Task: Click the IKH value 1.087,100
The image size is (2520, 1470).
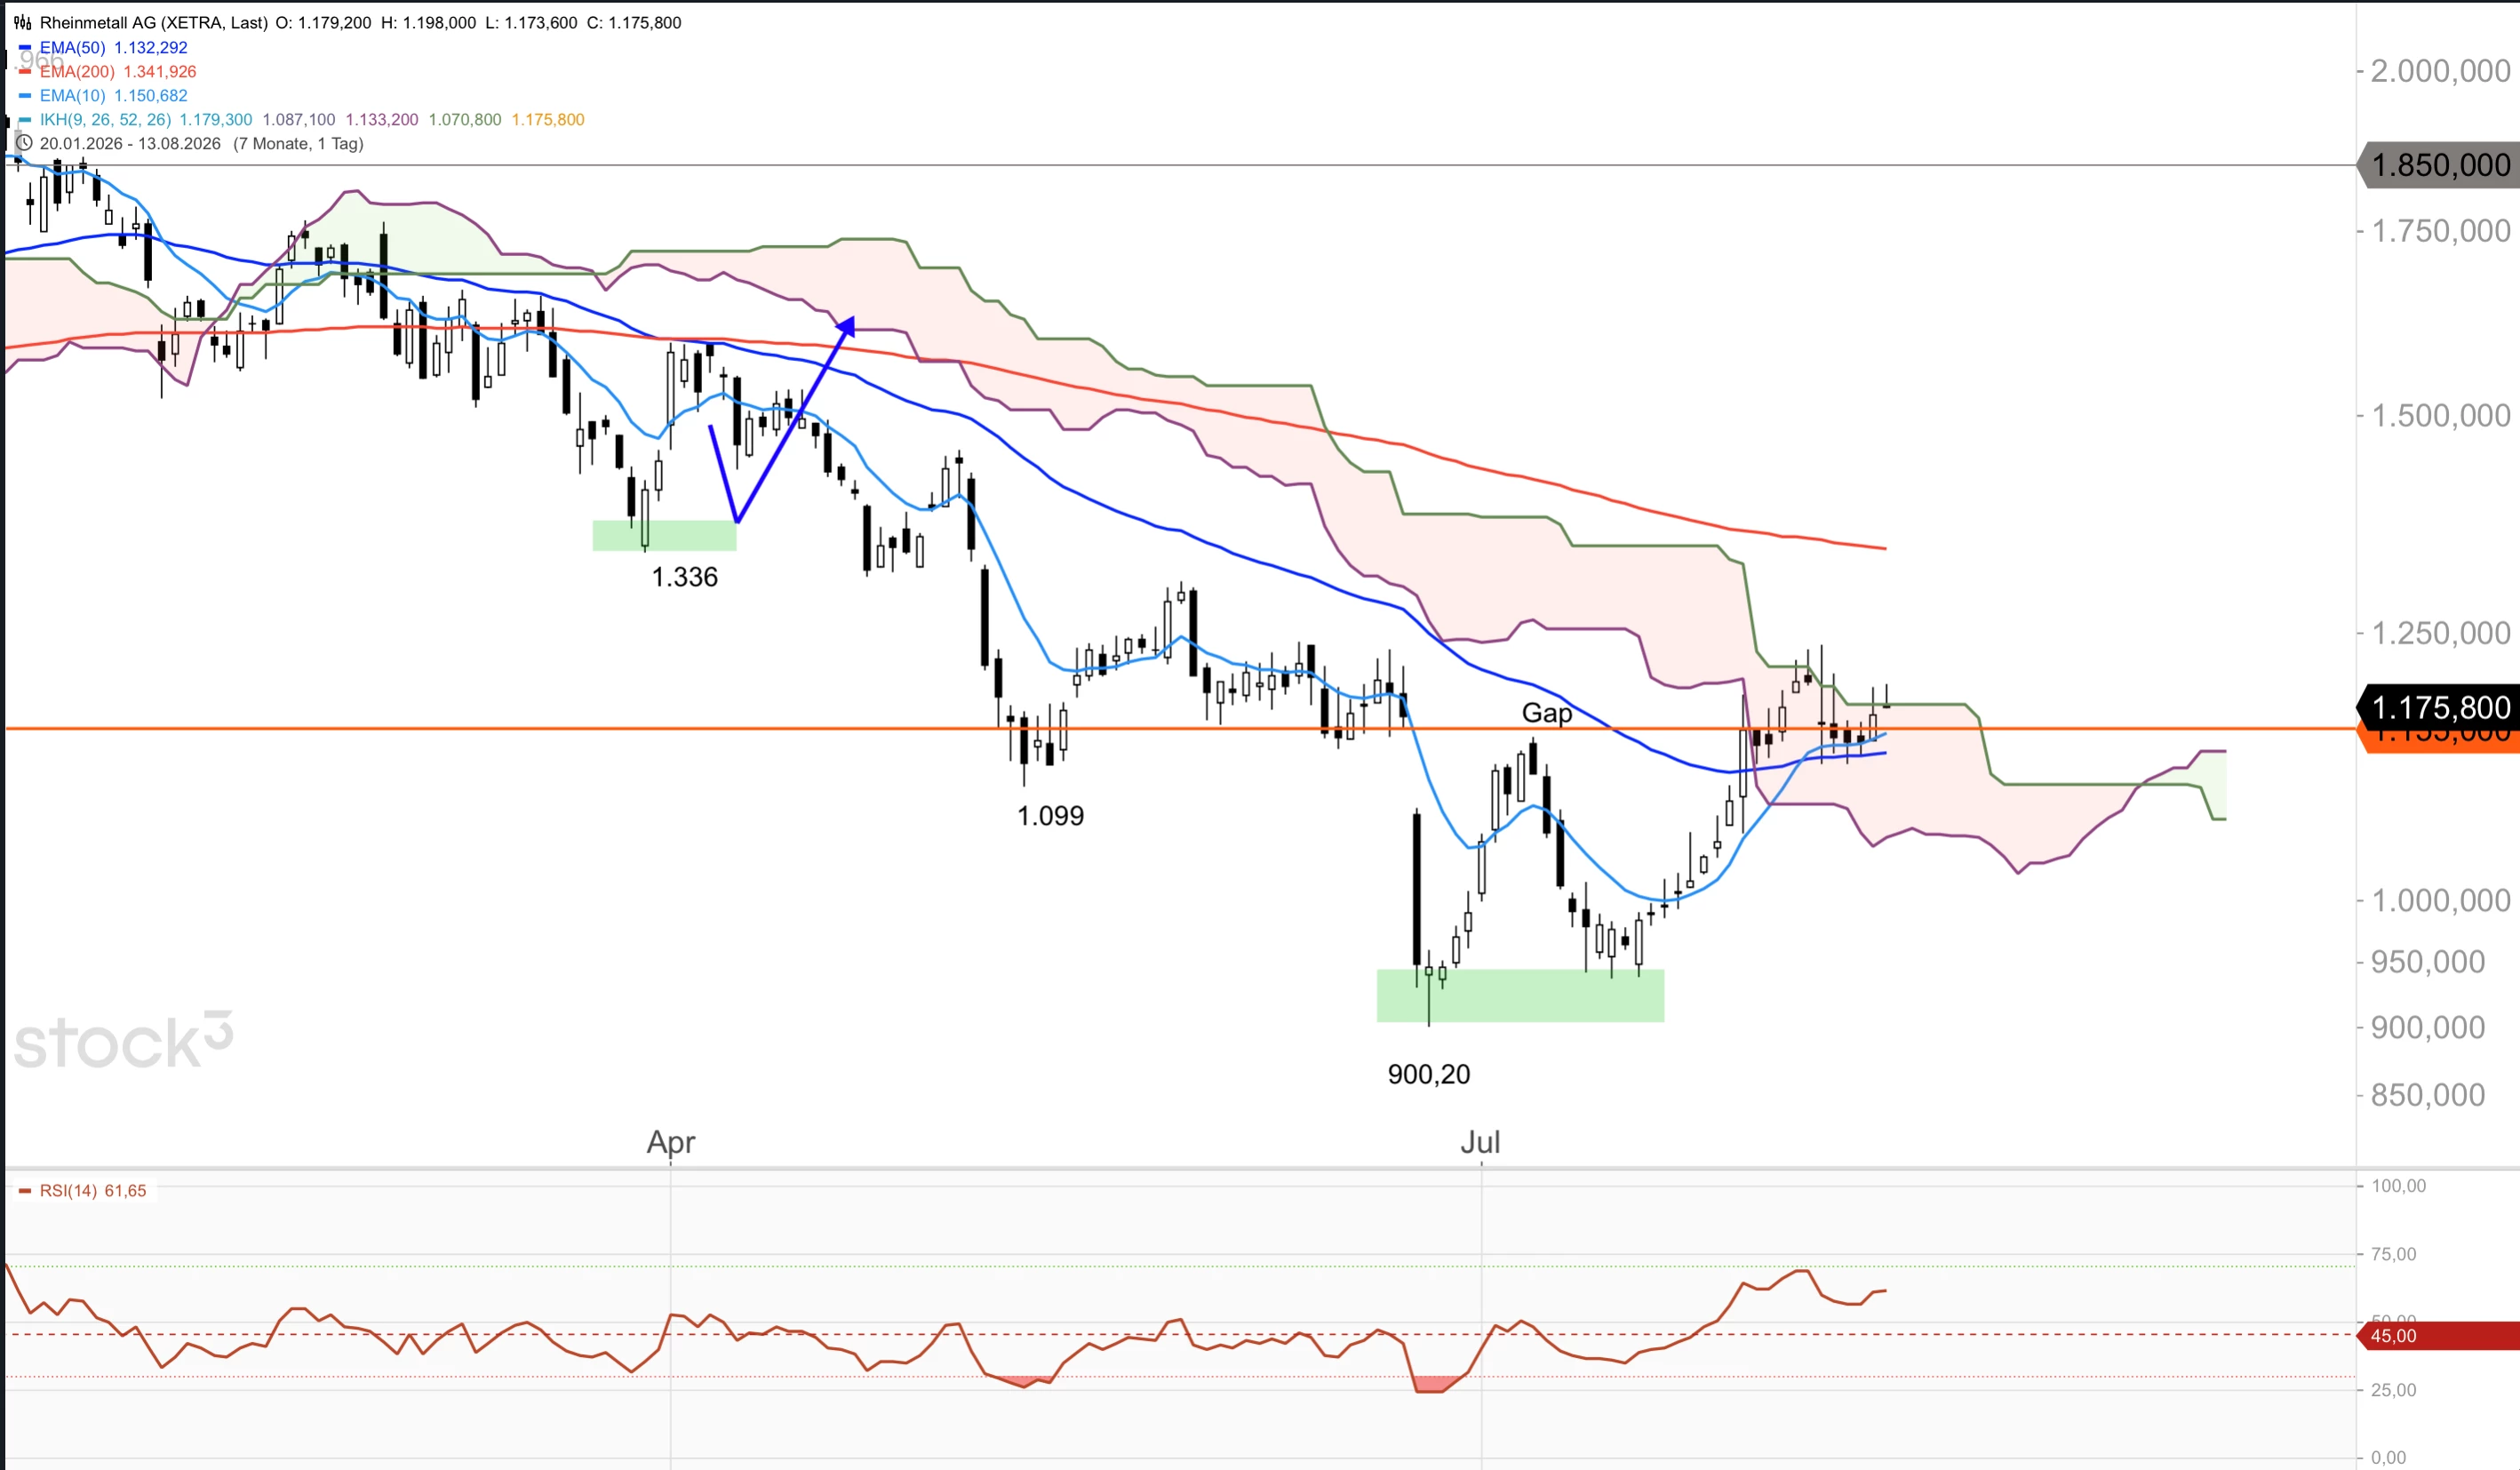Action: 299,119
